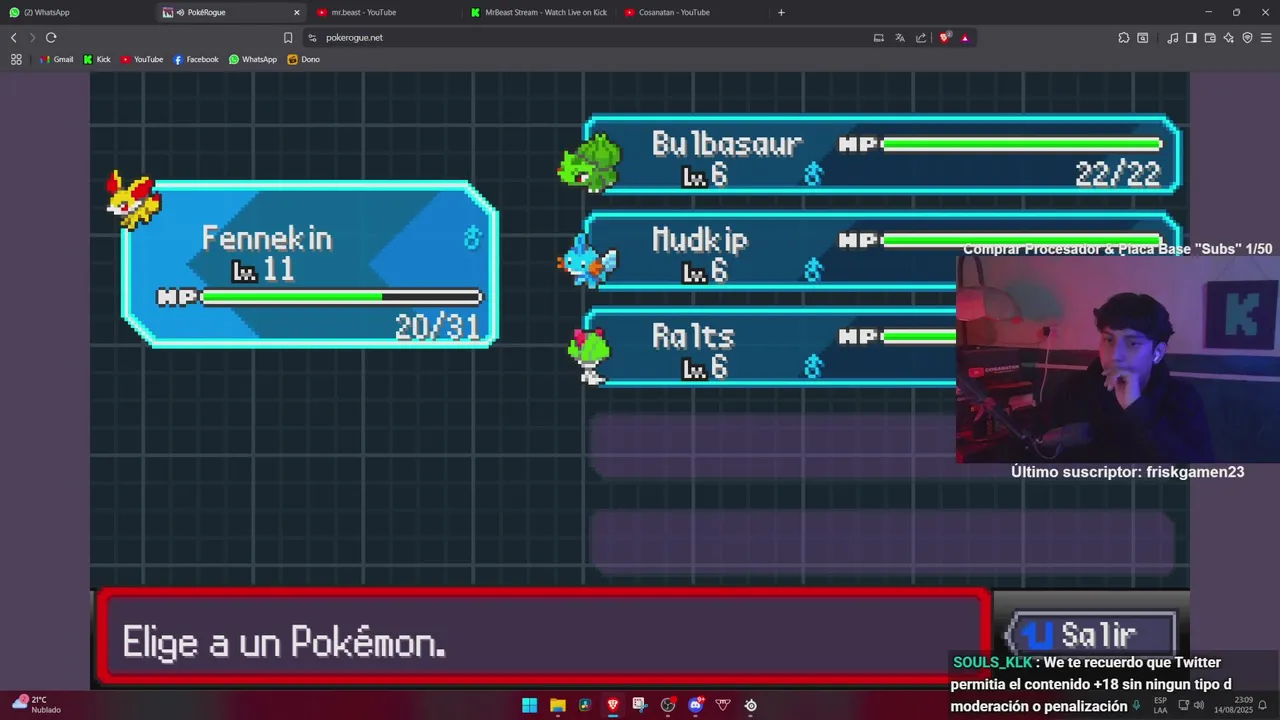
Task: Click the Ralts sprite icon
Action: [x=589, y=355]
